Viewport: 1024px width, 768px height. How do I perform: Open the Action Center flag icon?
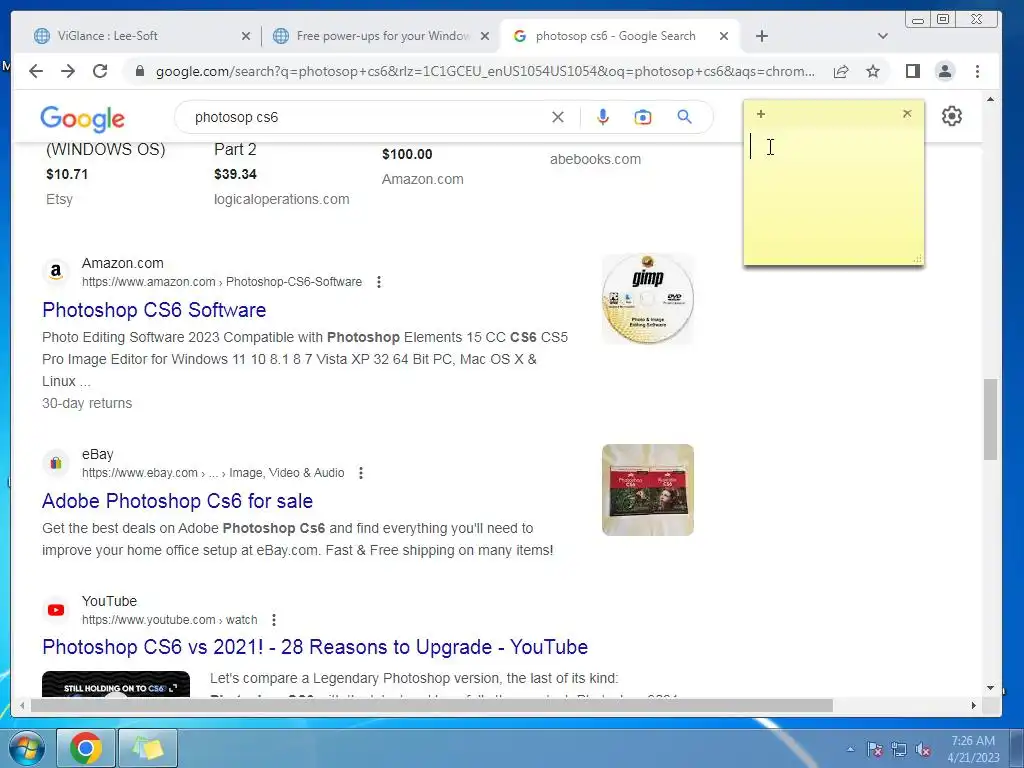(874, 749)
